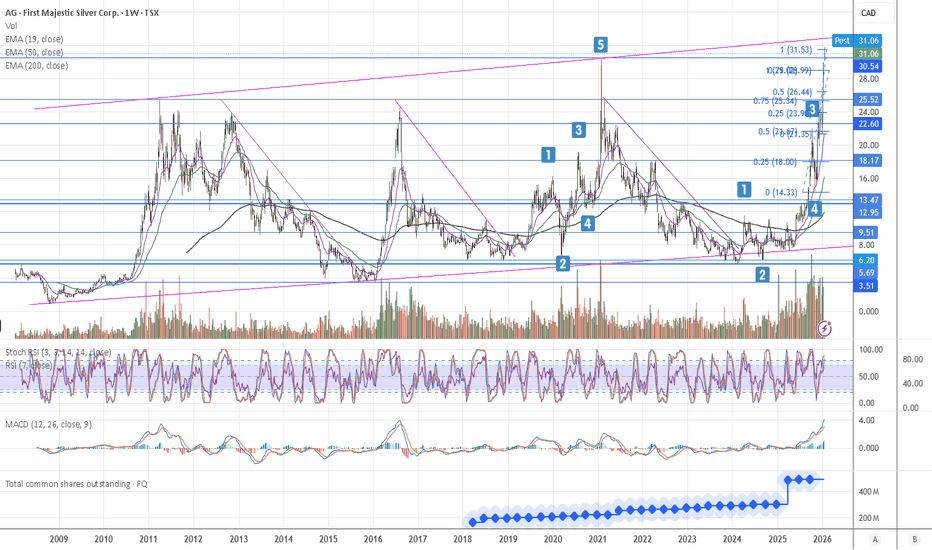Select the wave 5 label marker
932x550 pixels.
pos(600,44)
